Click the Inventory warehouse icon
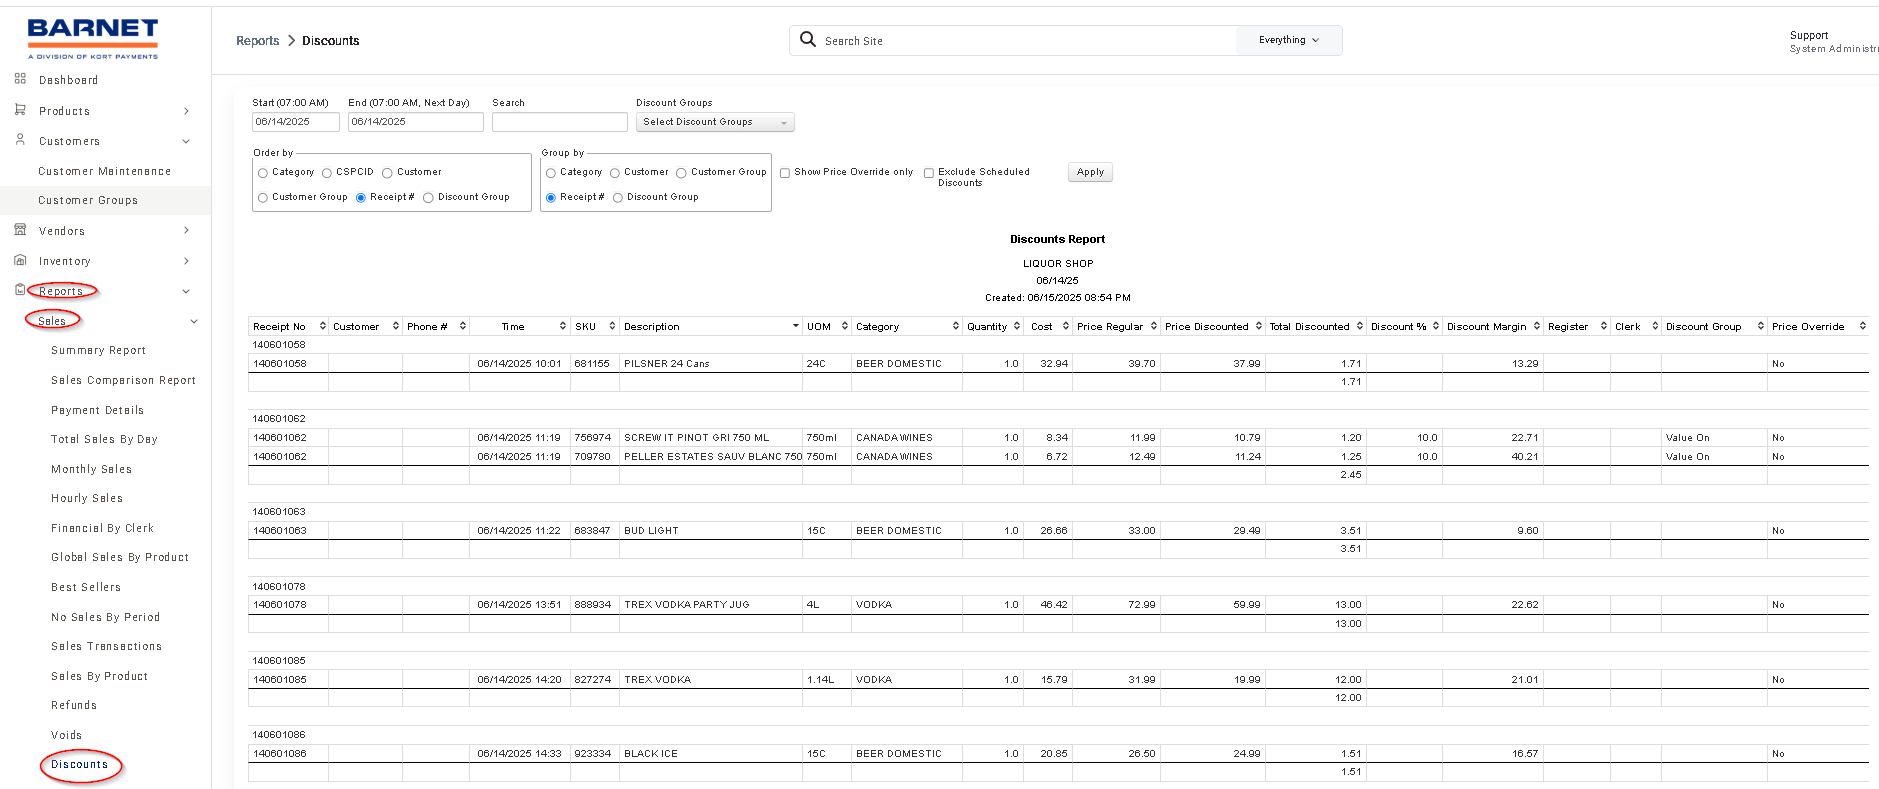Viewport: 1879px width, 789px height. point(20,260)
